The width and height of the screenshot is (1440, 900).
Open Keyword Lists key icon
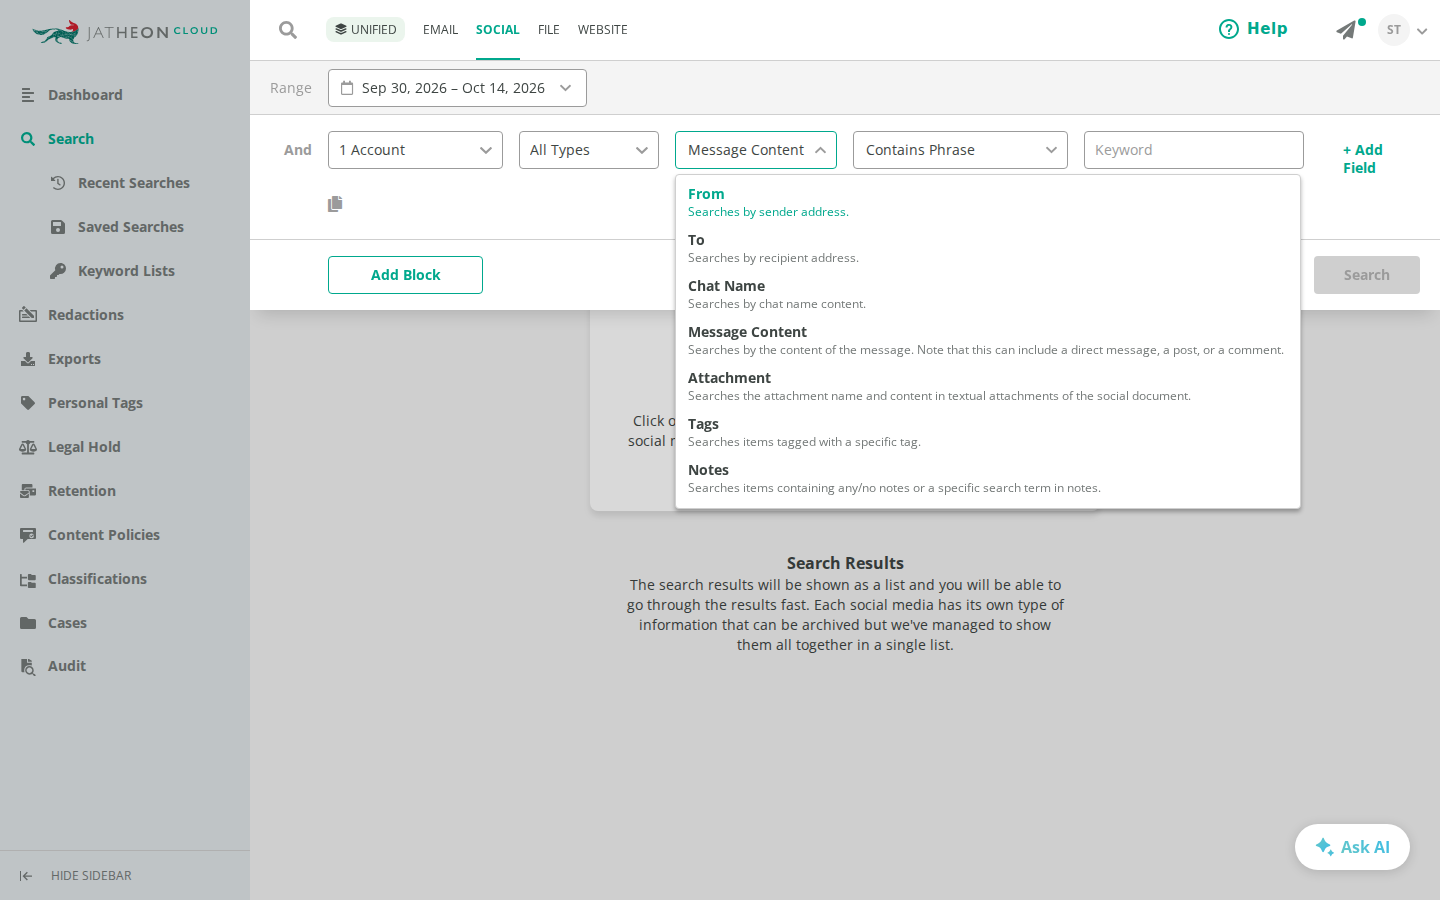[58, 271]
